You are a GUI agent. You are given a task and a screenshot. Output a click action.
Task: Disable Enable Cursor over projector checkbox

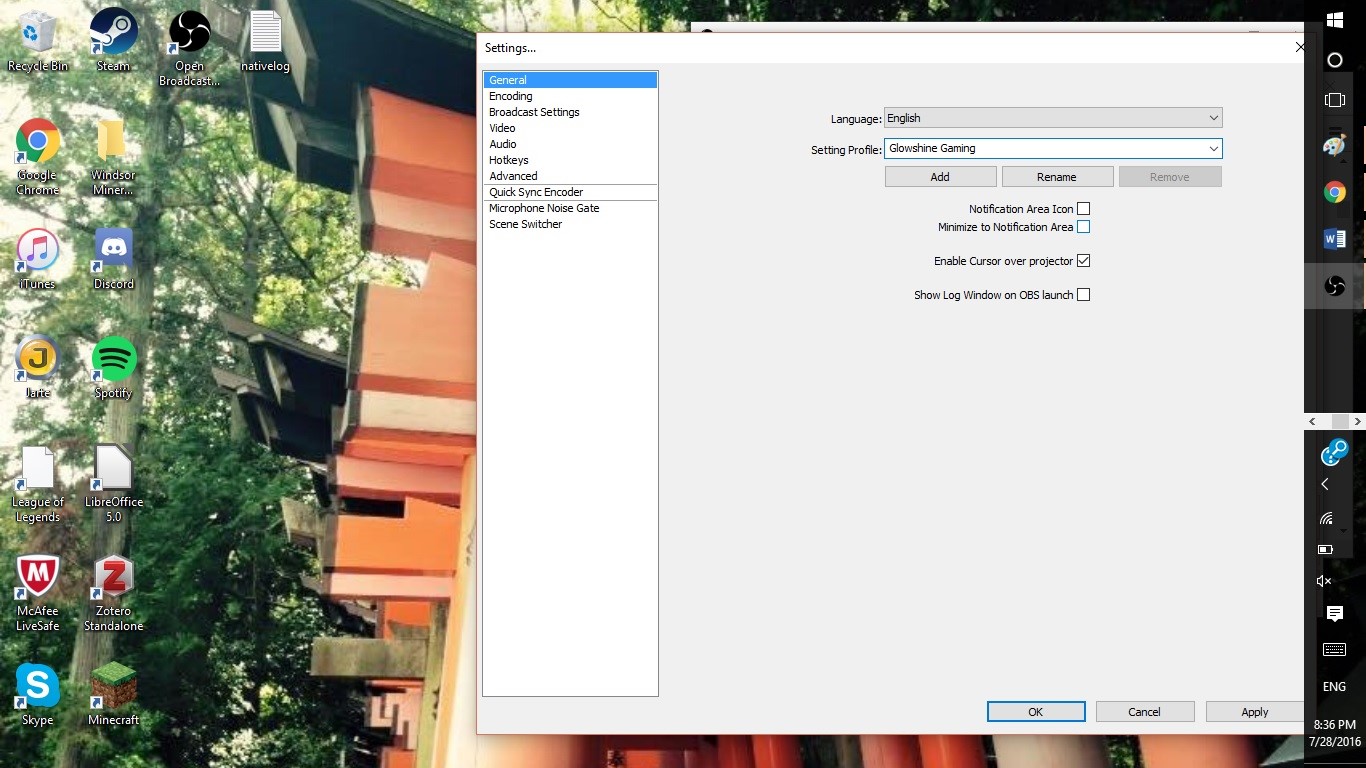click(1083, 261)
